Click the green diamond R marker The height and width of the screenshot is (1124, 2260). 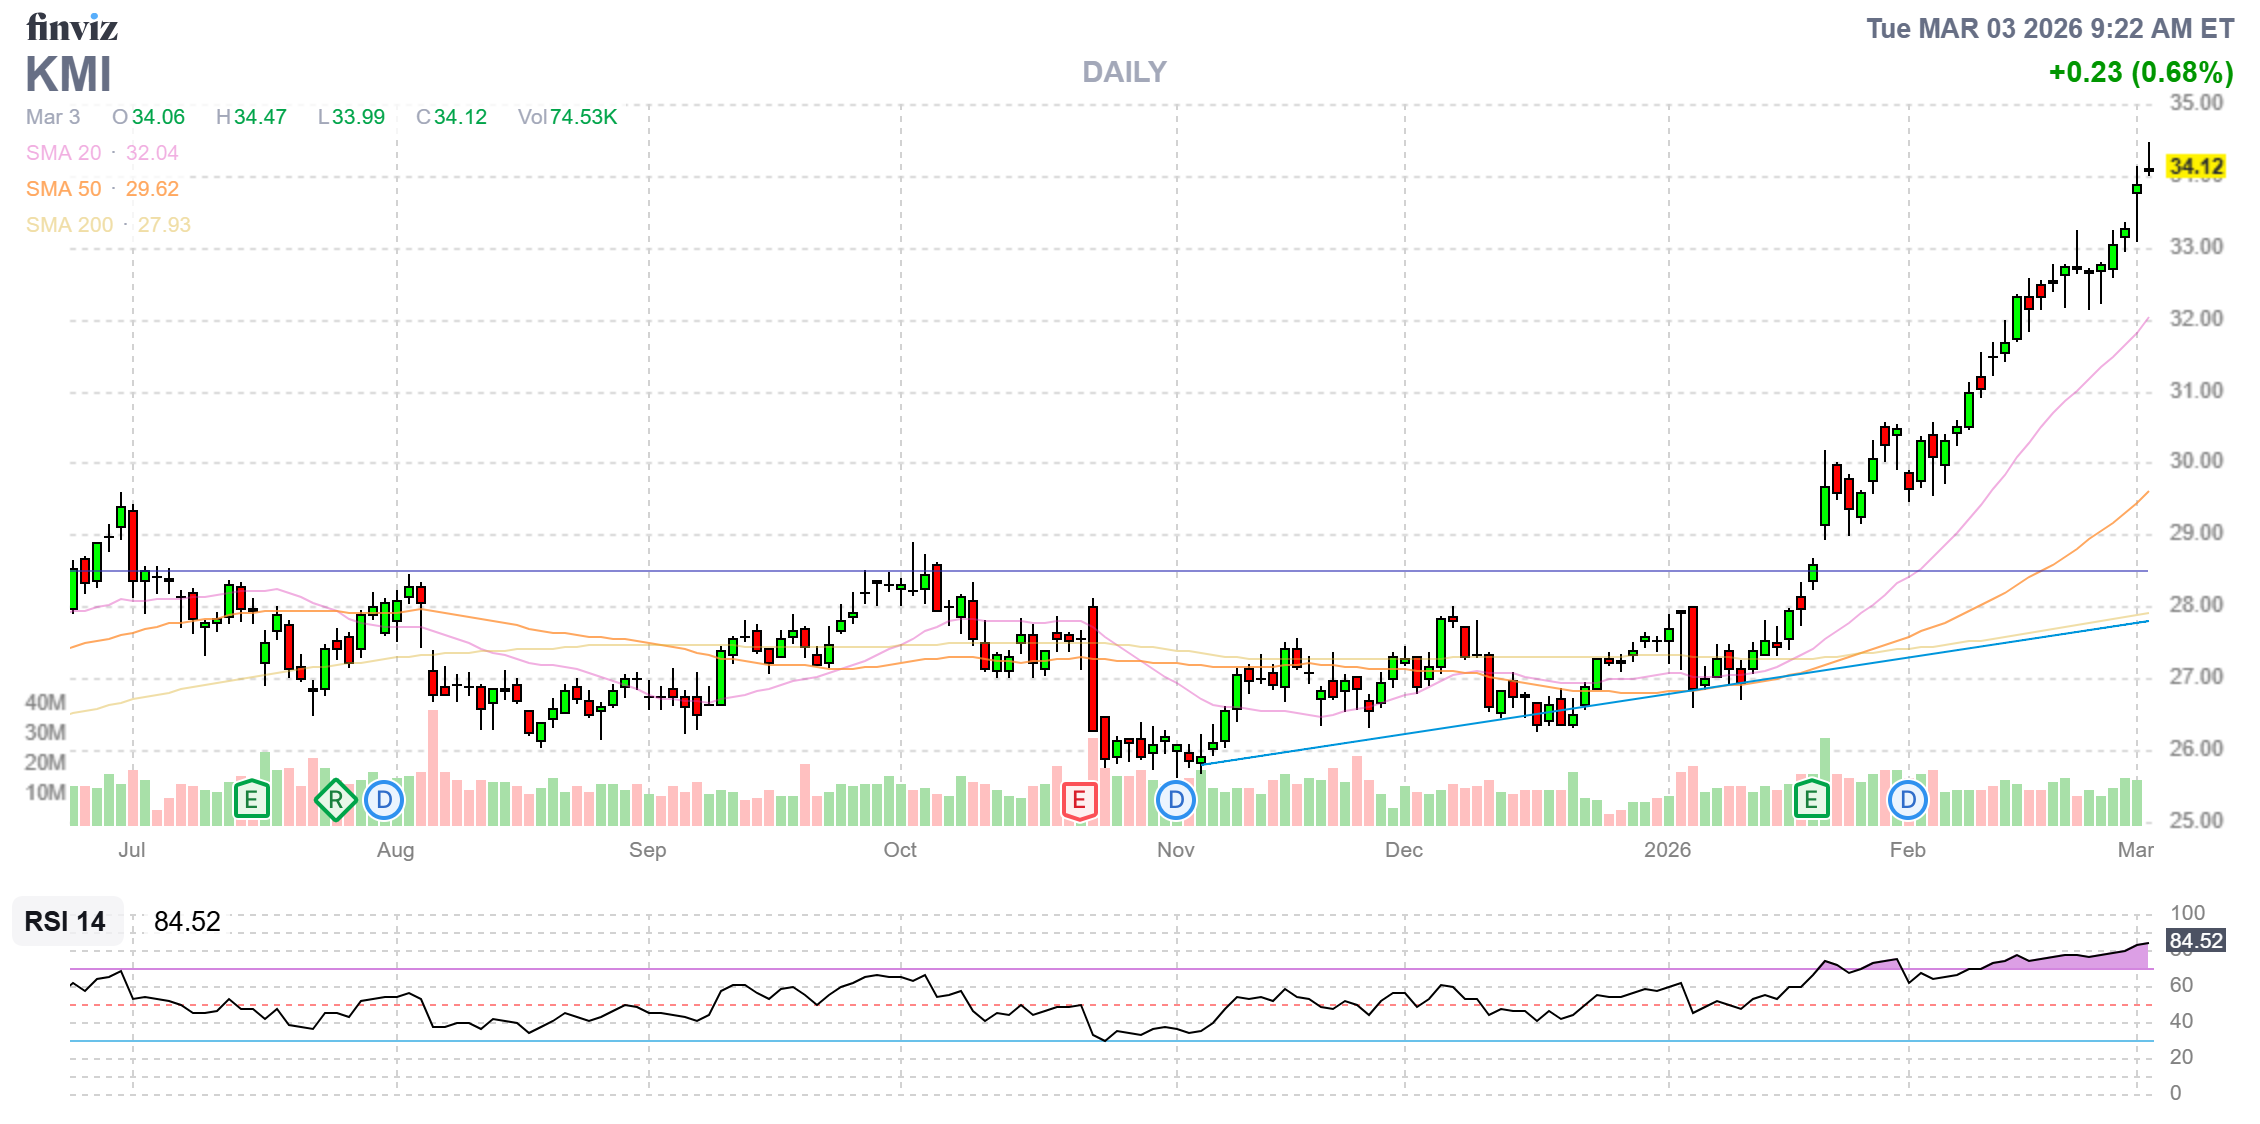tap(336, 800)
